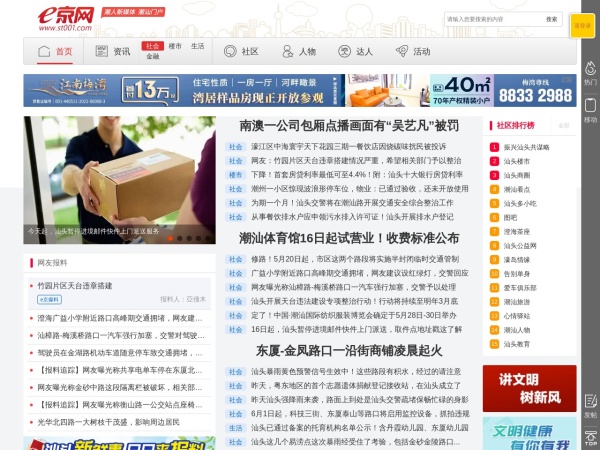The height and width of the screenshot is (450, 600).
Task: Select the third slideshow indicator dot
Action: coord(189,238)
